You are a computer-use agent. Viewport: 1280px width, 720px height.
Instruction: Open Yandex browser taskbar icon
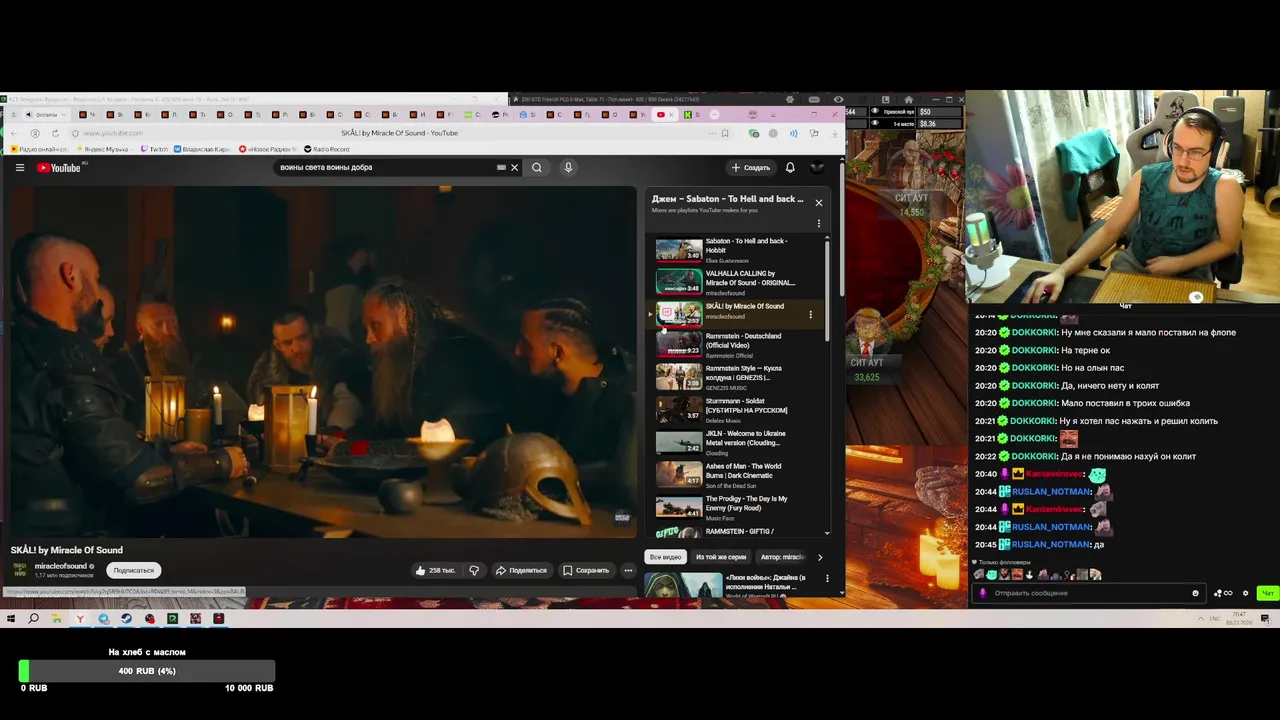(80, 619)
